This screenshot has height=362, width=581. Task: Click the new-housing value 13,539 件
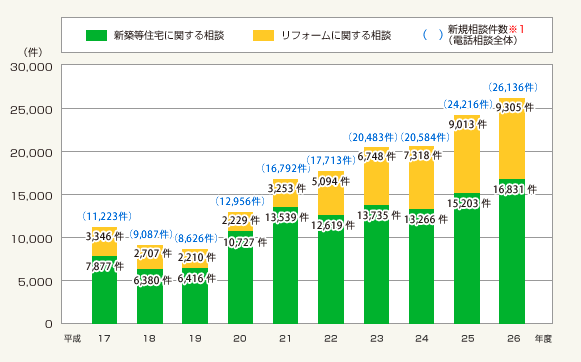[x=287, y=217]
